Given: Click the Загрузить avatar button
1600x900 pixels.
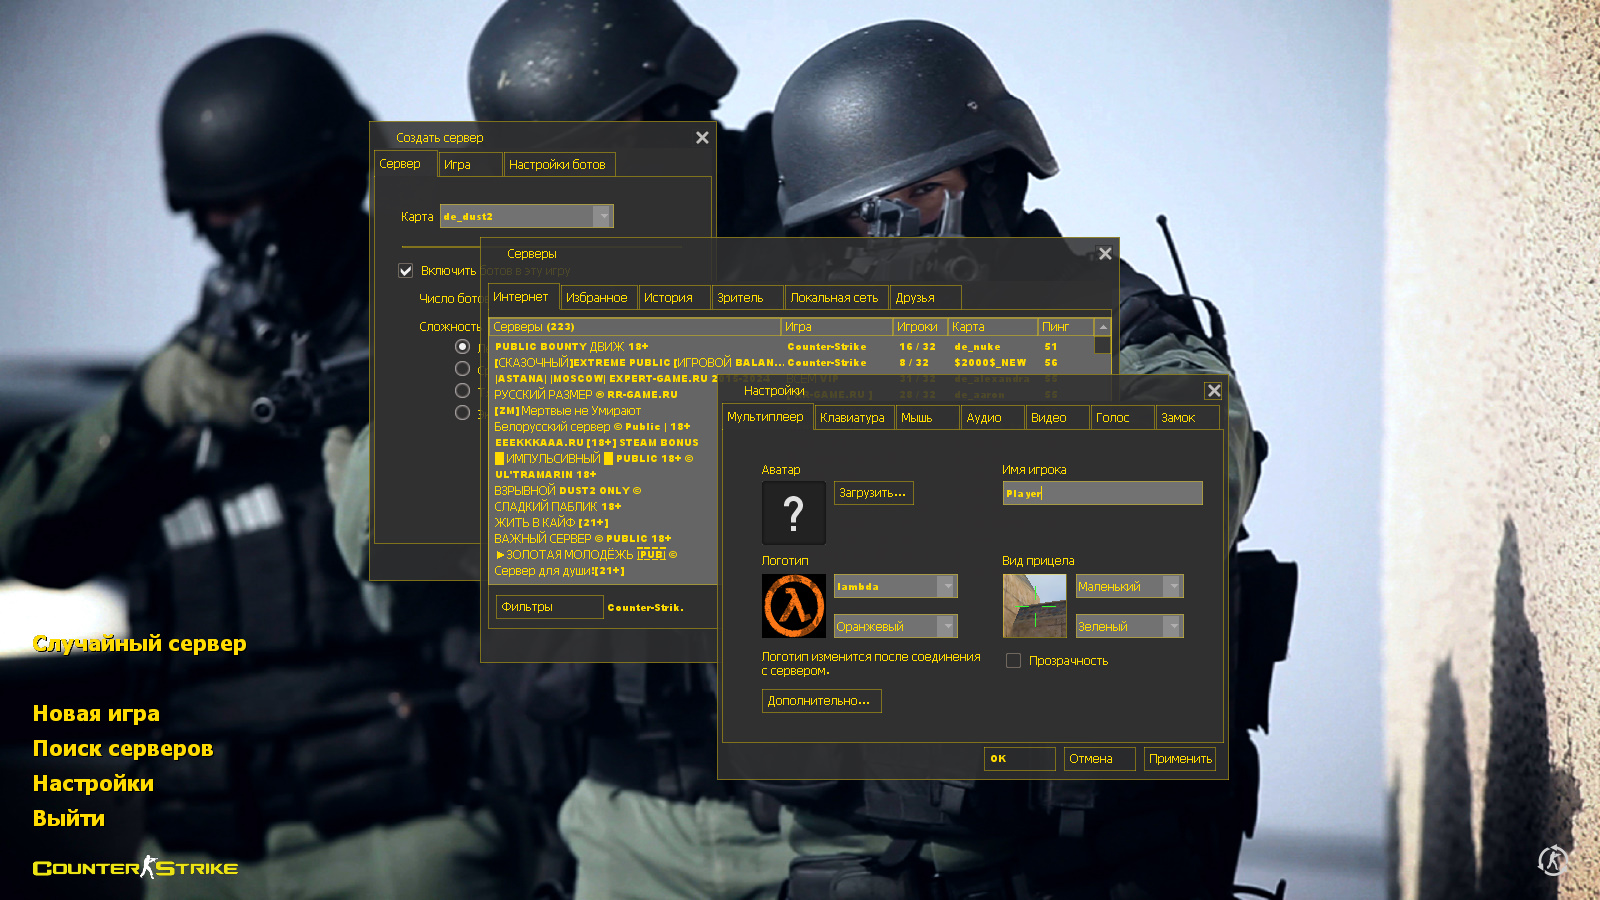Looking at the screenshot, I should pyautogui.click(x=872, y=492).
